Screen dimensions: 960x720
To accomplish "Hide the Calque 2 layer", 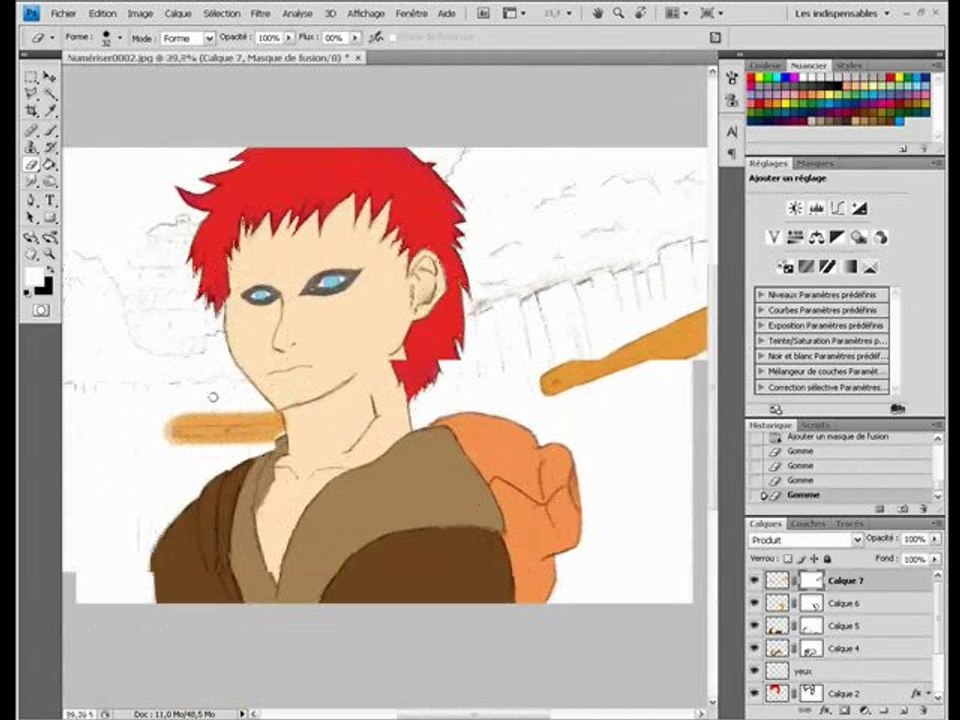I will (754, 693).
